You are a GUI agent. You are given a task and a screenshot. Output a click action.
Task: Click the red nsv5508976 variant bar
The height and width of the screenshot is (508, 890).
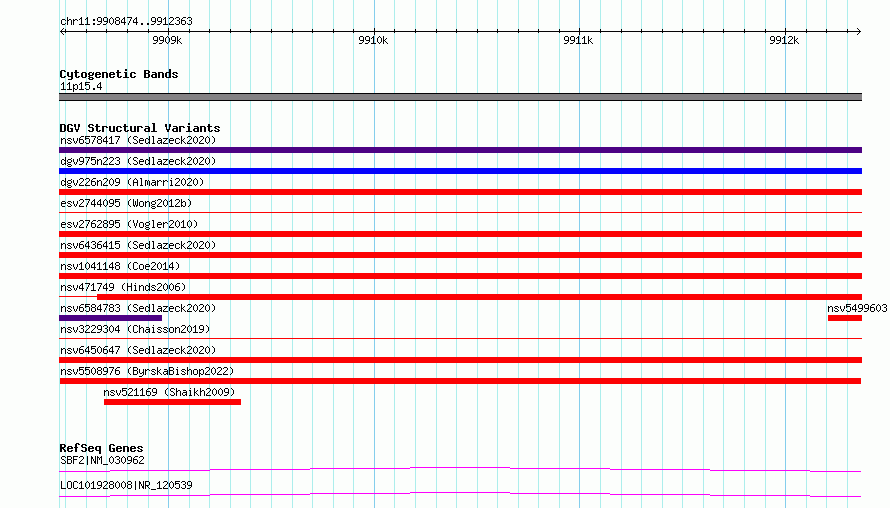[x=460, y=381]
